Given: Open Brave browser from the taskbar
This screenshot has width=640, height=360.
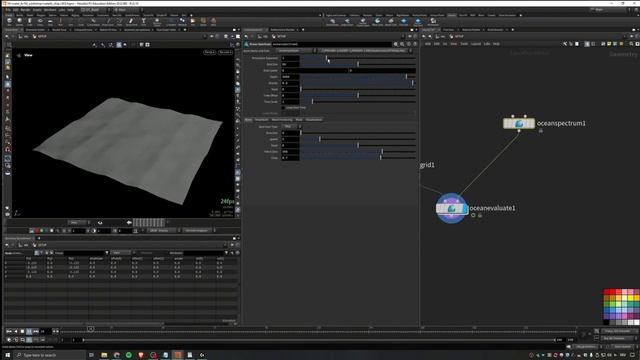Looking at the screenshot, I should (141, 355).
